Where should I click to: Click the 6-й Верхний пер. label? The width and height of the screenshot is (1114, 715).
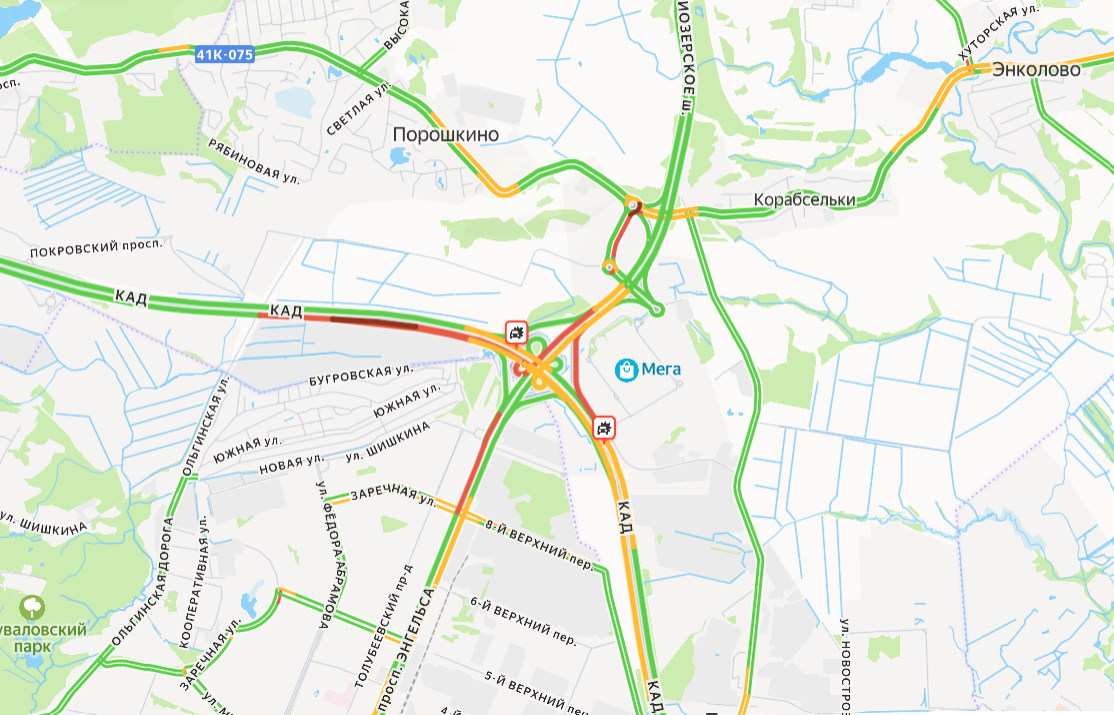point(523,620)
